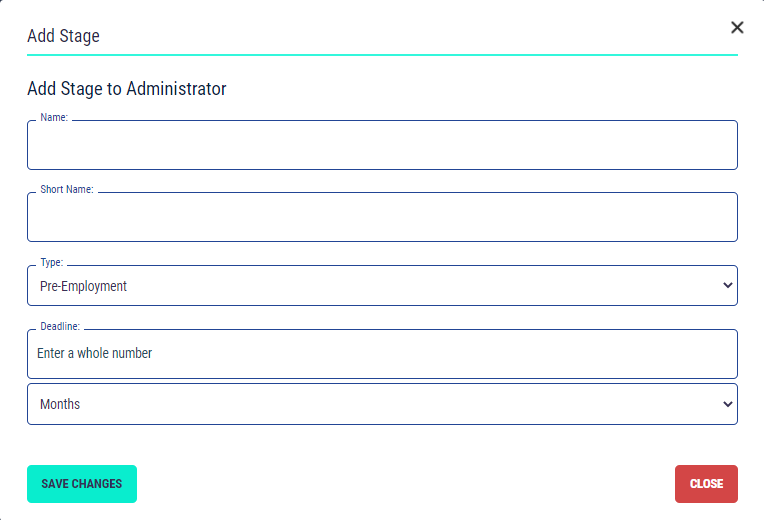Click the 'Type:' field label
The image size is (764, 520).
[51, 262]
